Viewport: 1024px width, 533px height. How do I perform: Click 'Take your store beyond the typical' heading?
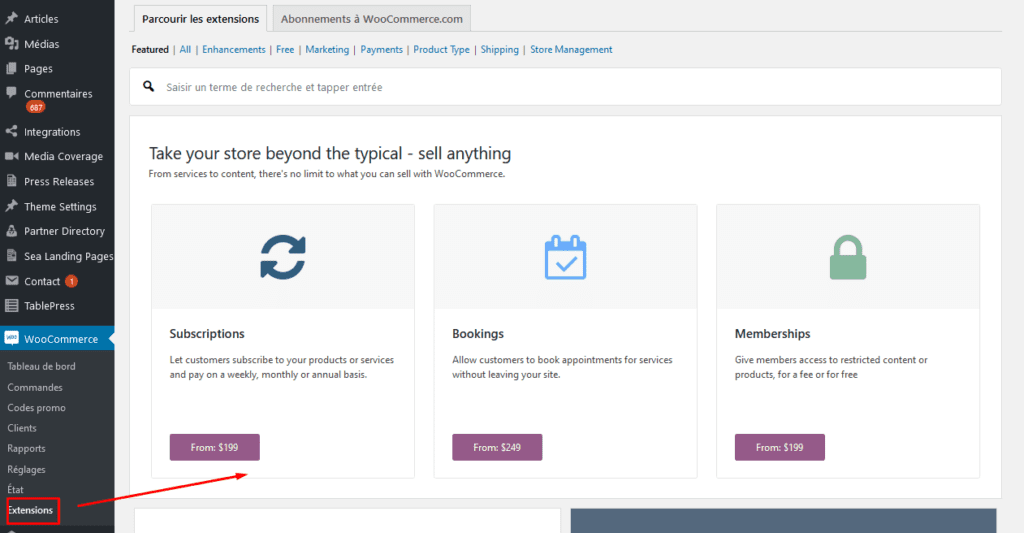[330, 153]
